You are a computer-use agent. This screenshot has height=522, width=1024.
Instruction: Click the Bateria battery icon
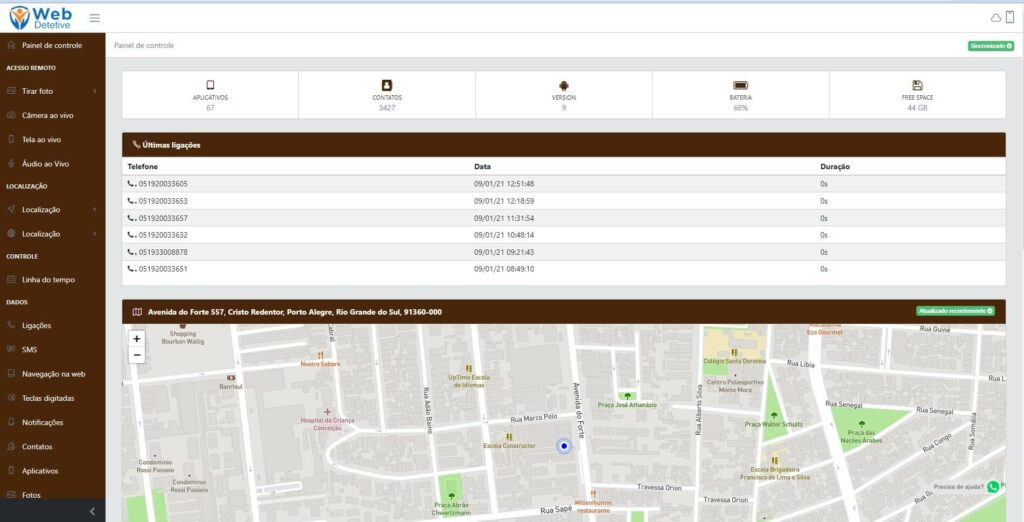740,85
